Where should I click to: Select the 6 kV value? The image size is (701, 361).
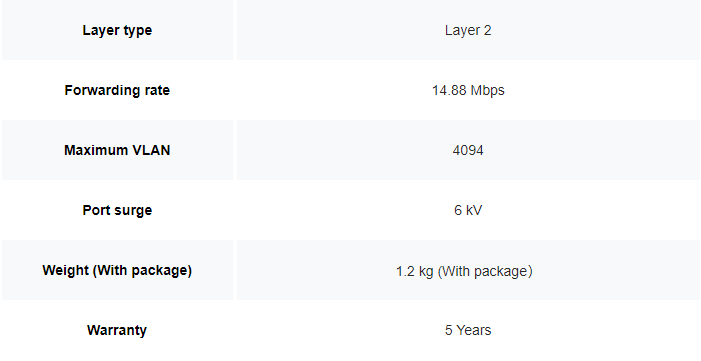[468, 210]
